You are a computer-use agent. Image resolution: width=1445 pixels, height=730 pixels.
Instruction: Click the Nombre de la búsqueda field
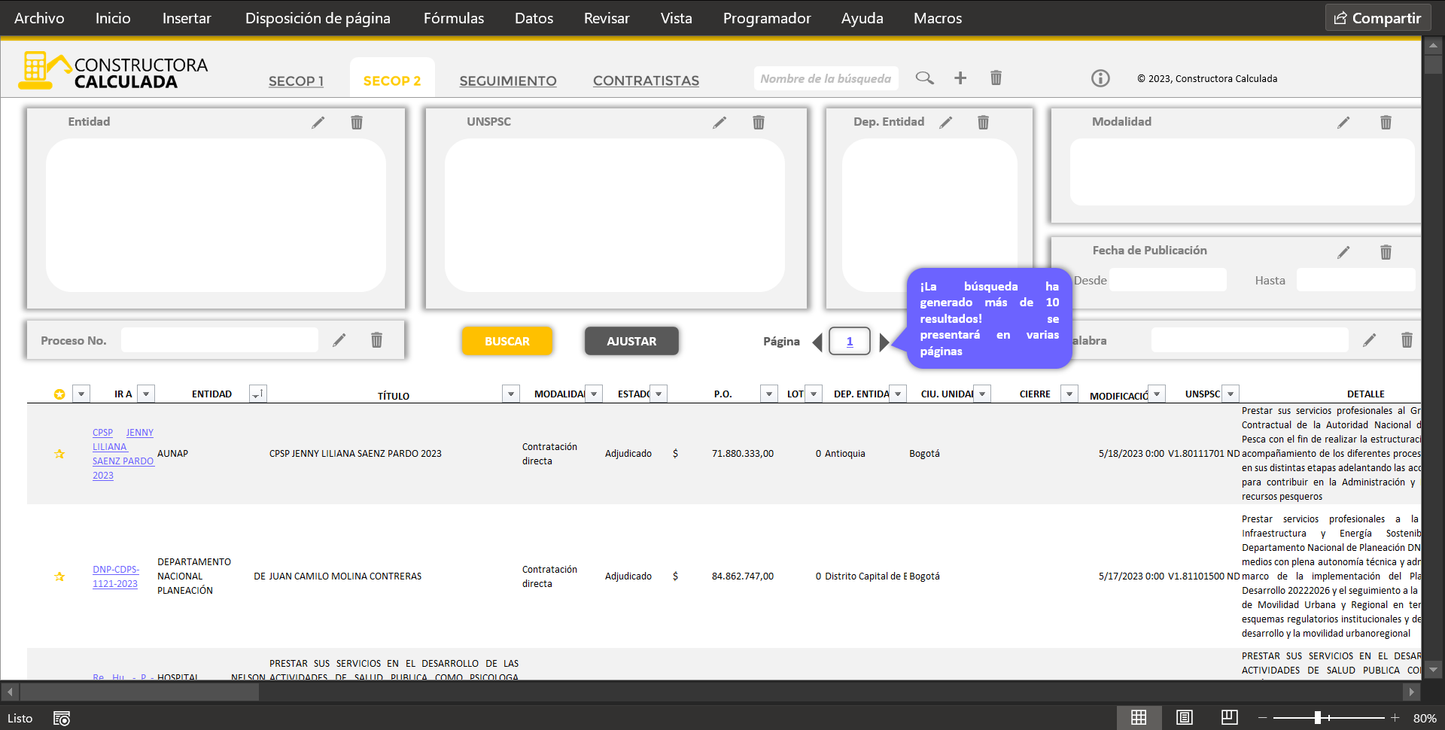coord(825,78)
